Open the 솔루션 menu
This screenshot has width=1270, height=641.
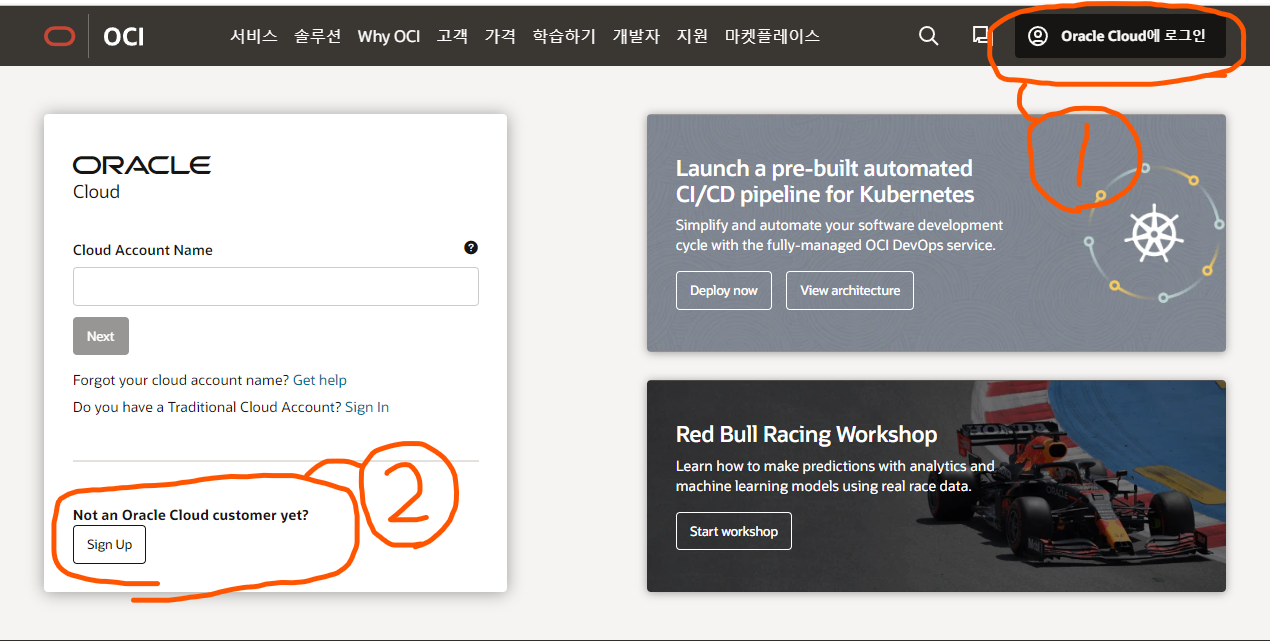317,36
